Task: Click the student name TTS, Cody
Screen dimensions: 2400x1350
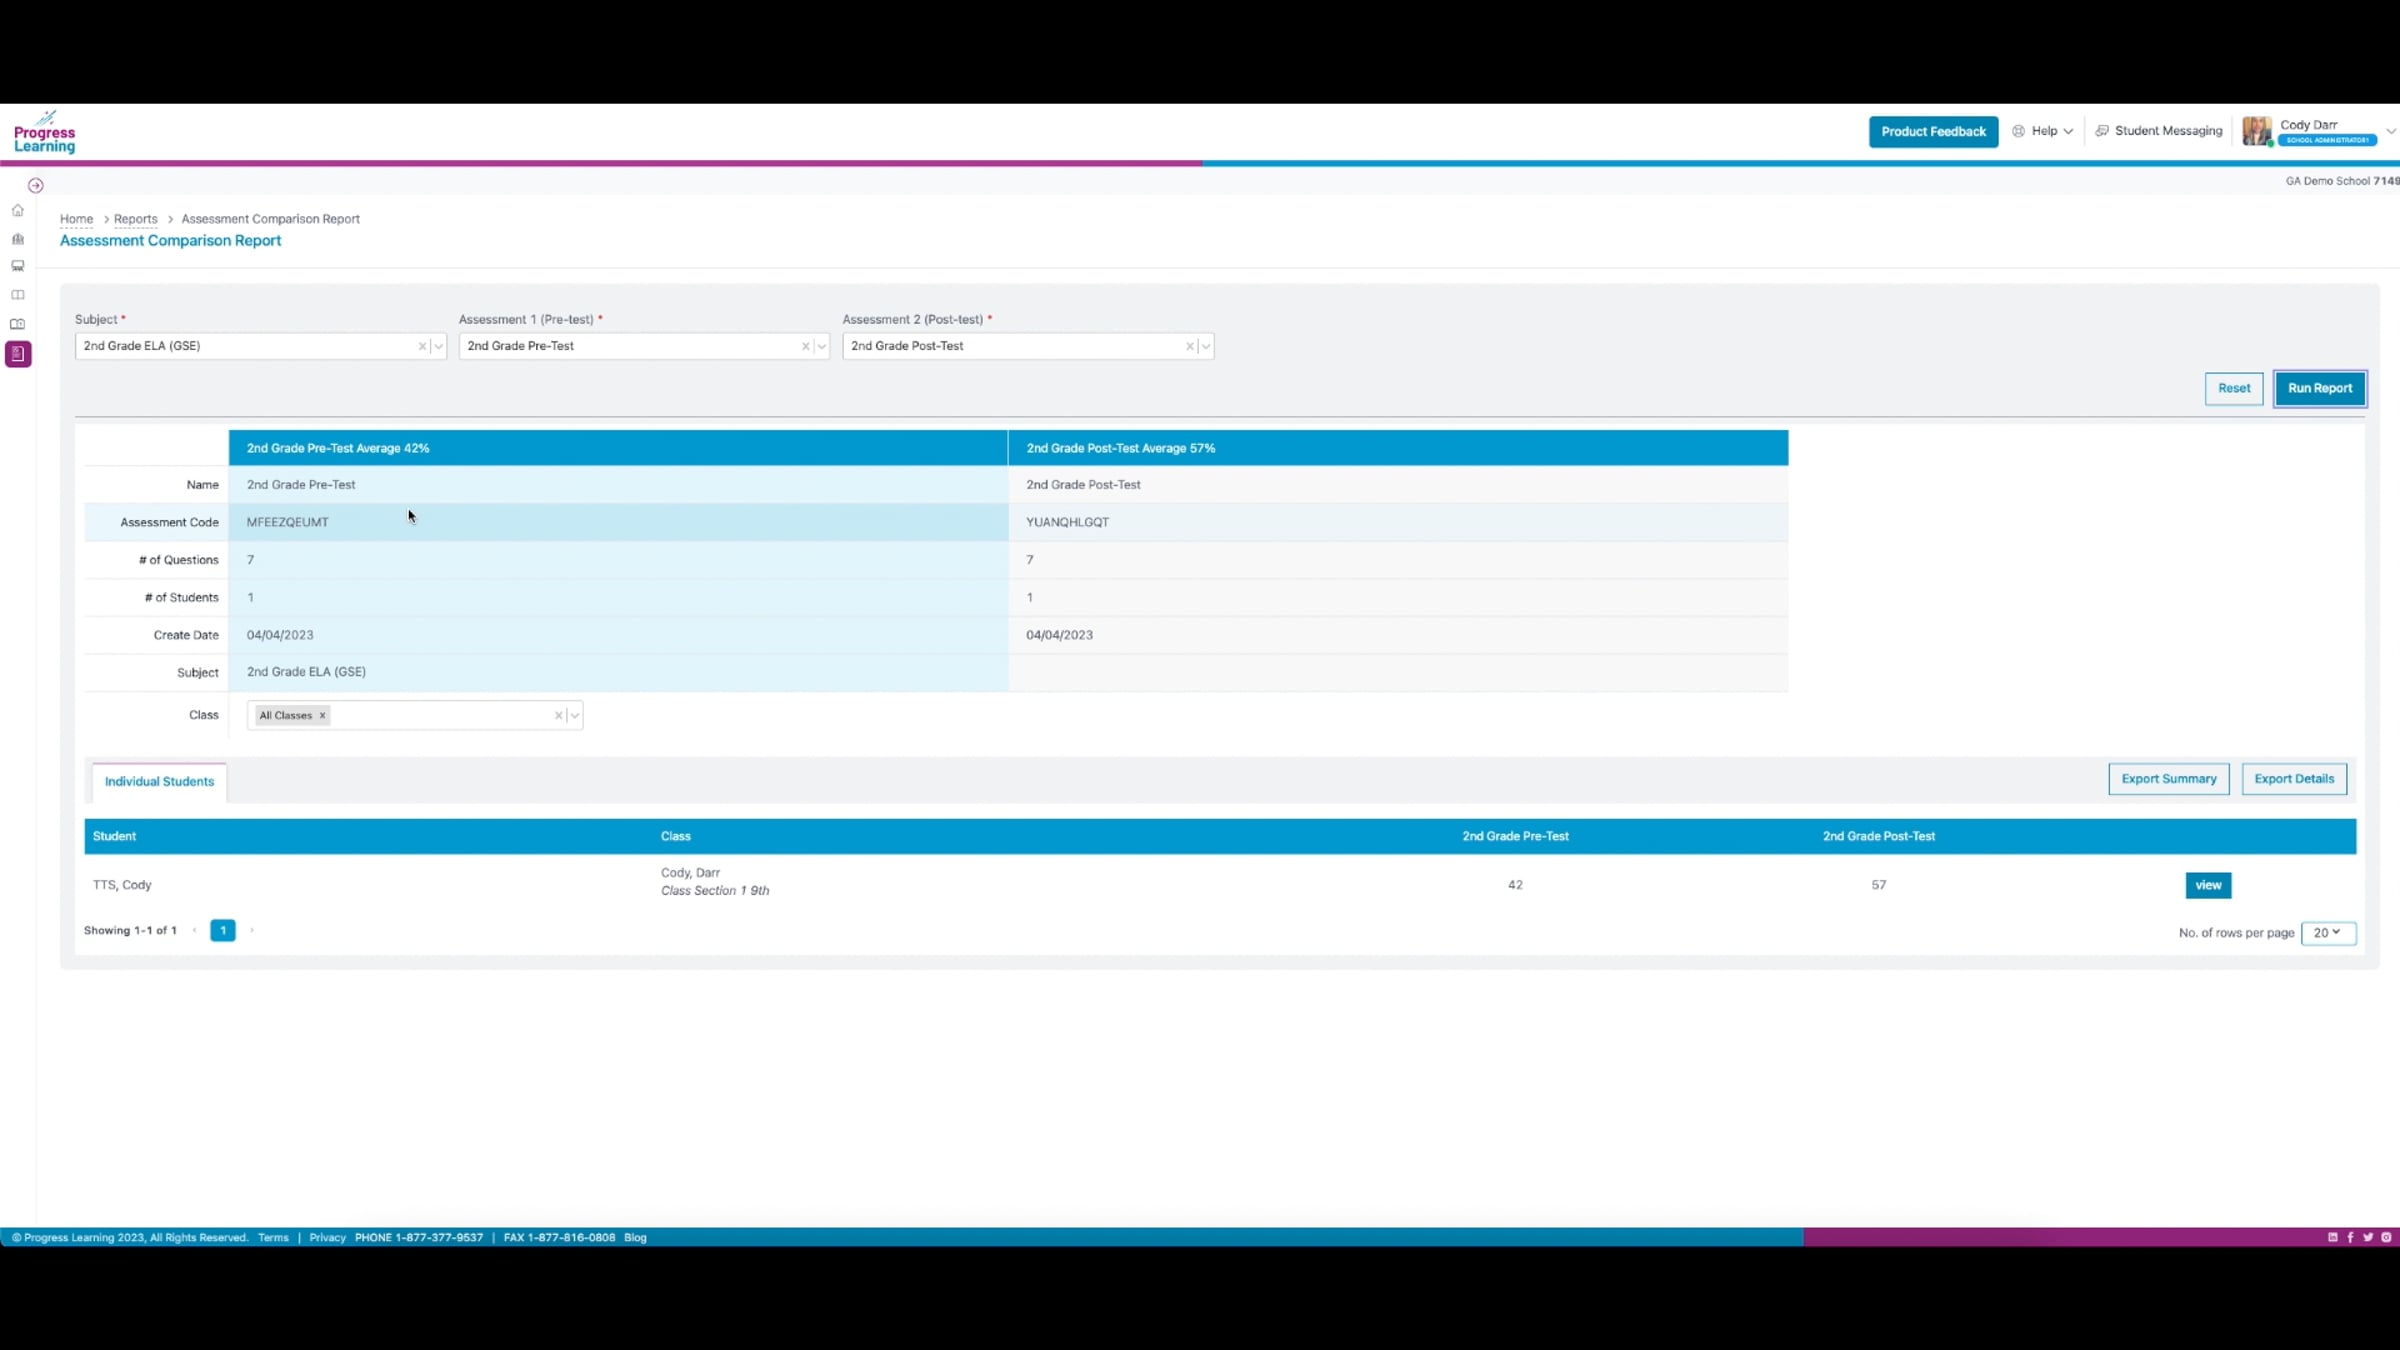Action: click(x=122, y=885)
